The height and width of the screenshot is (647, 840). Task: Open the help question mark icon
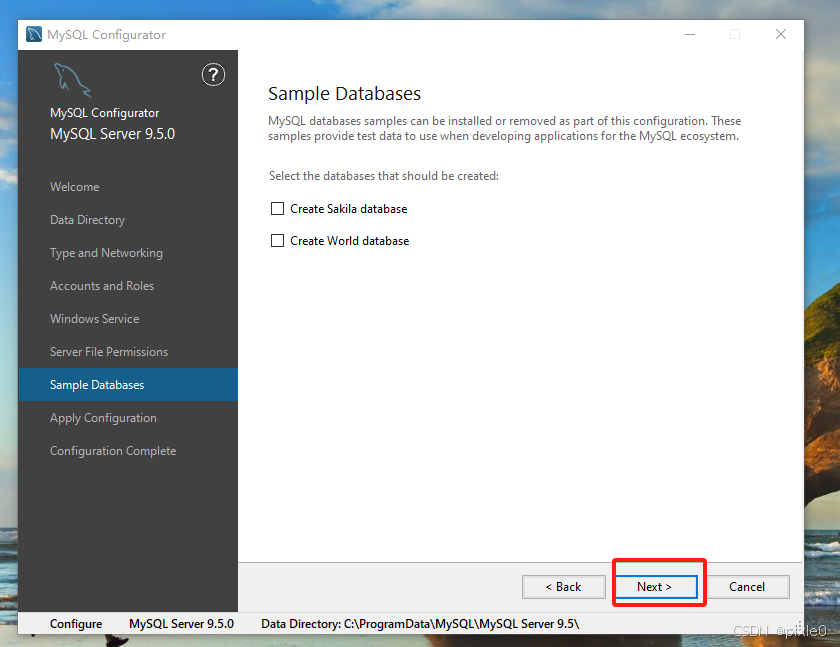click(213, 74)
